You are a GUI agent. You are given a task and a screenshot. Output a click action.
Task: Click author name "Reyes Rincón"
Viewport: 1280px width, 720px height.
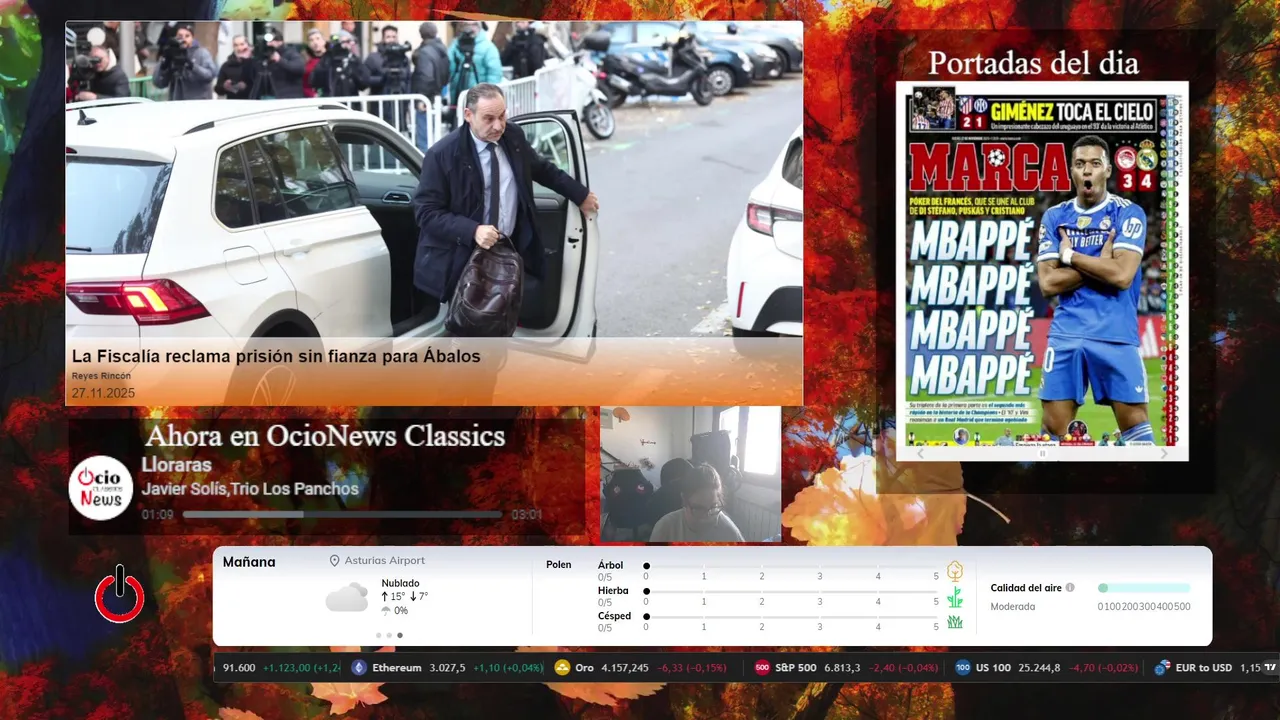(101, 376)
